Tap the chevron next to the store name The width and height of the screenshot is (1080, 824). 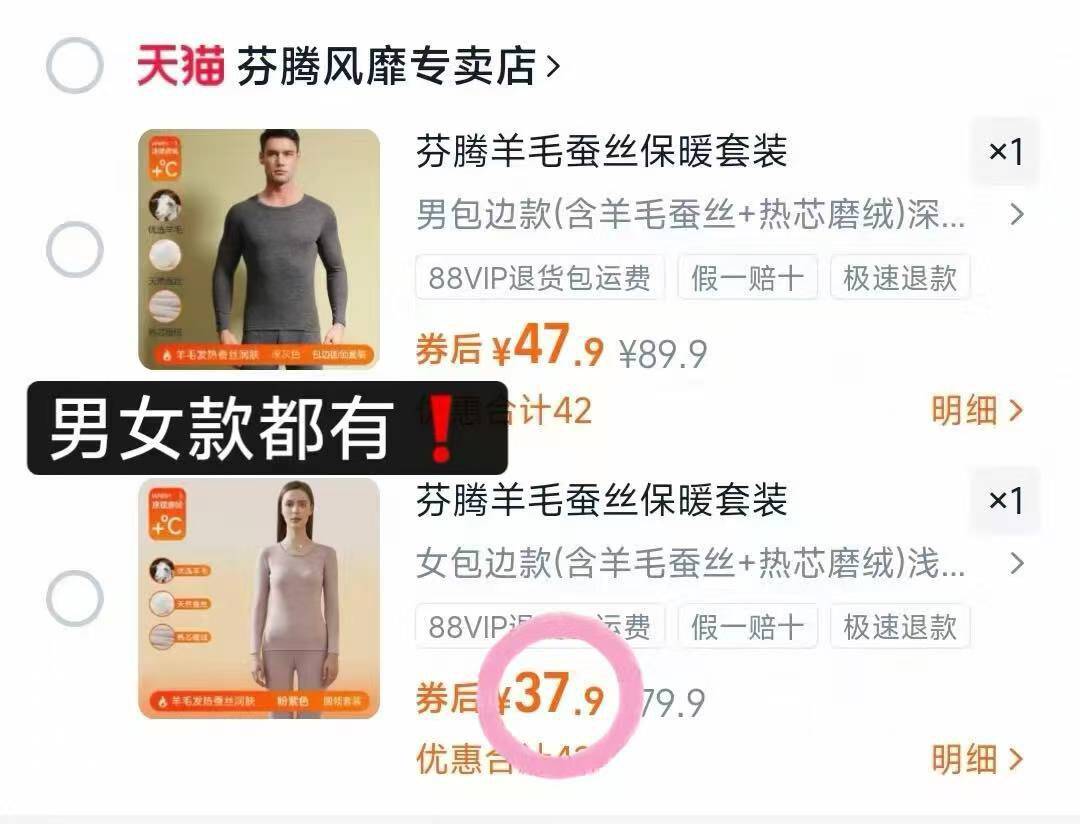pyautogui.click(x=552, y=66)
